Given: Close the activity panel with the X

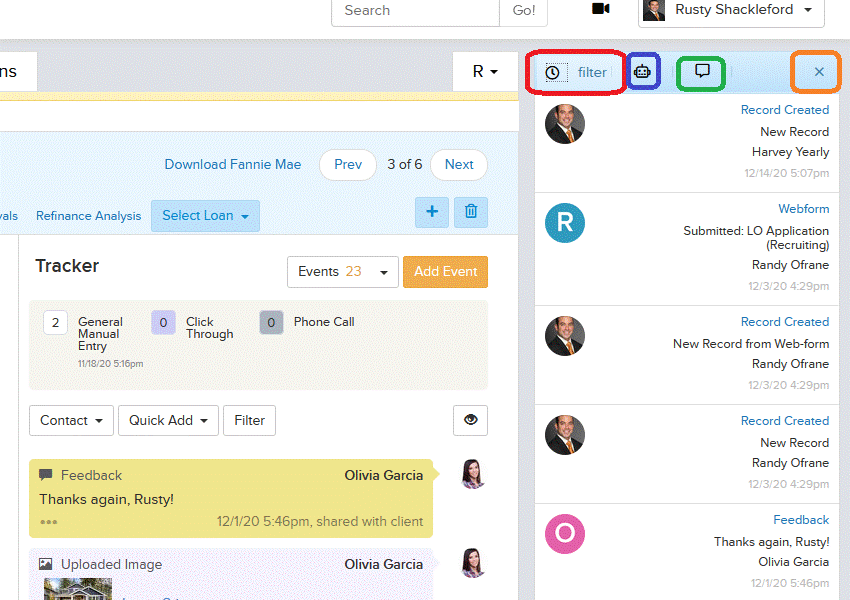Looking at the screenshot, I should (819, 72).
